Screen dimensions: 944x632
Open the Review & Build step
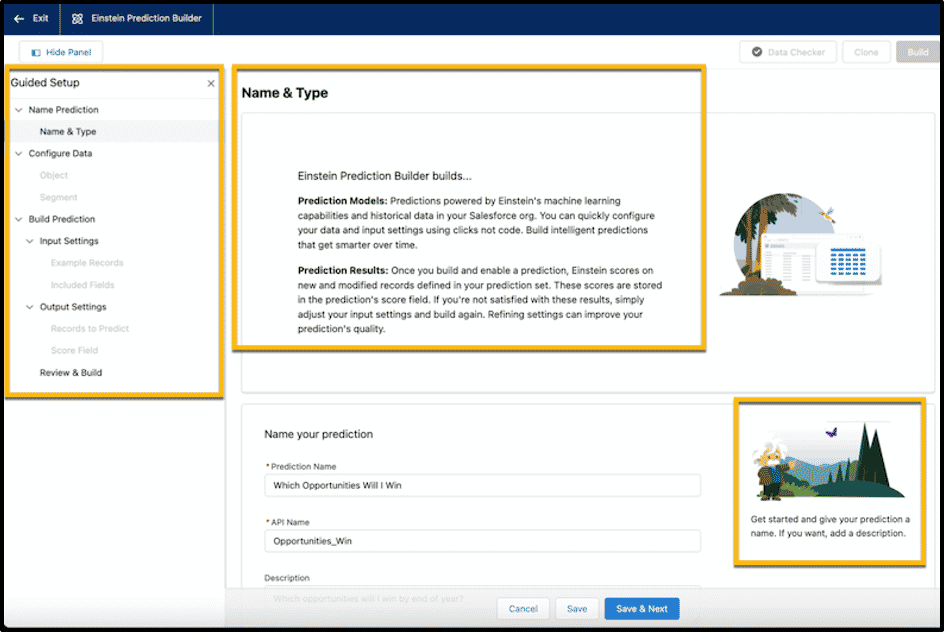click(x=71, y=373)
